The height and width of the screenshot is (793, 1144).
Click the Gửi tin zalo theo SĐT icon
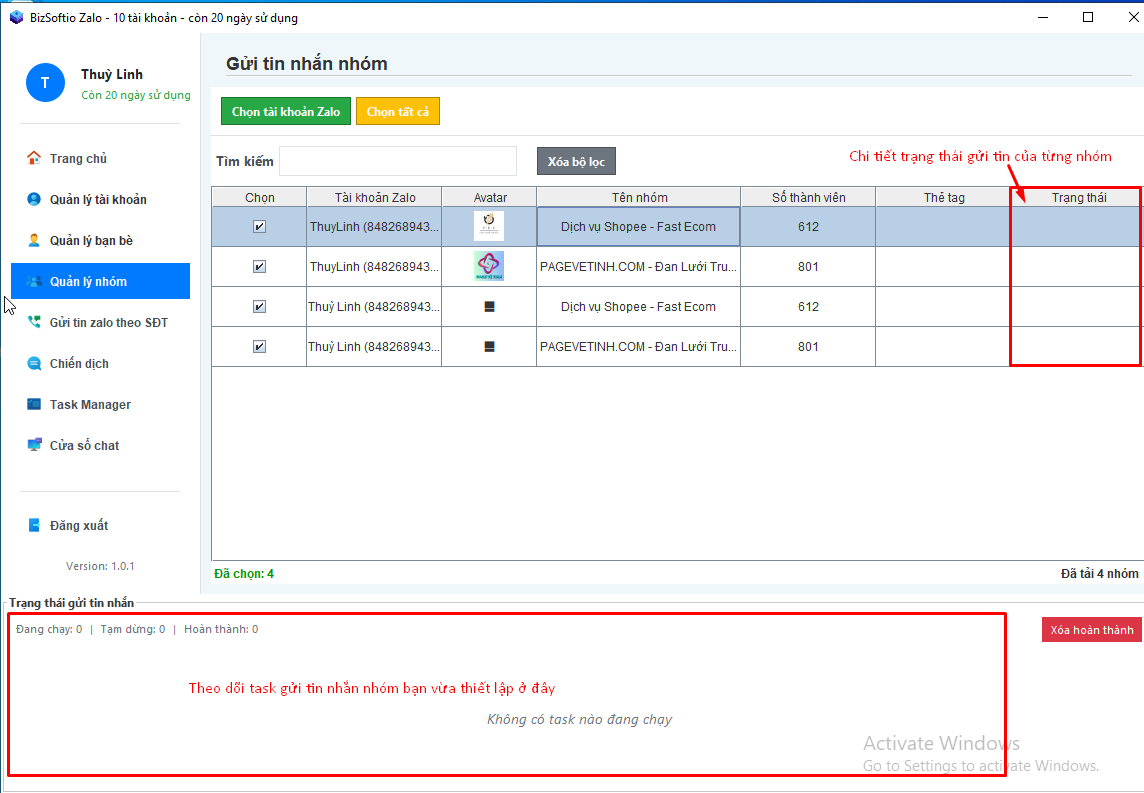34,322
